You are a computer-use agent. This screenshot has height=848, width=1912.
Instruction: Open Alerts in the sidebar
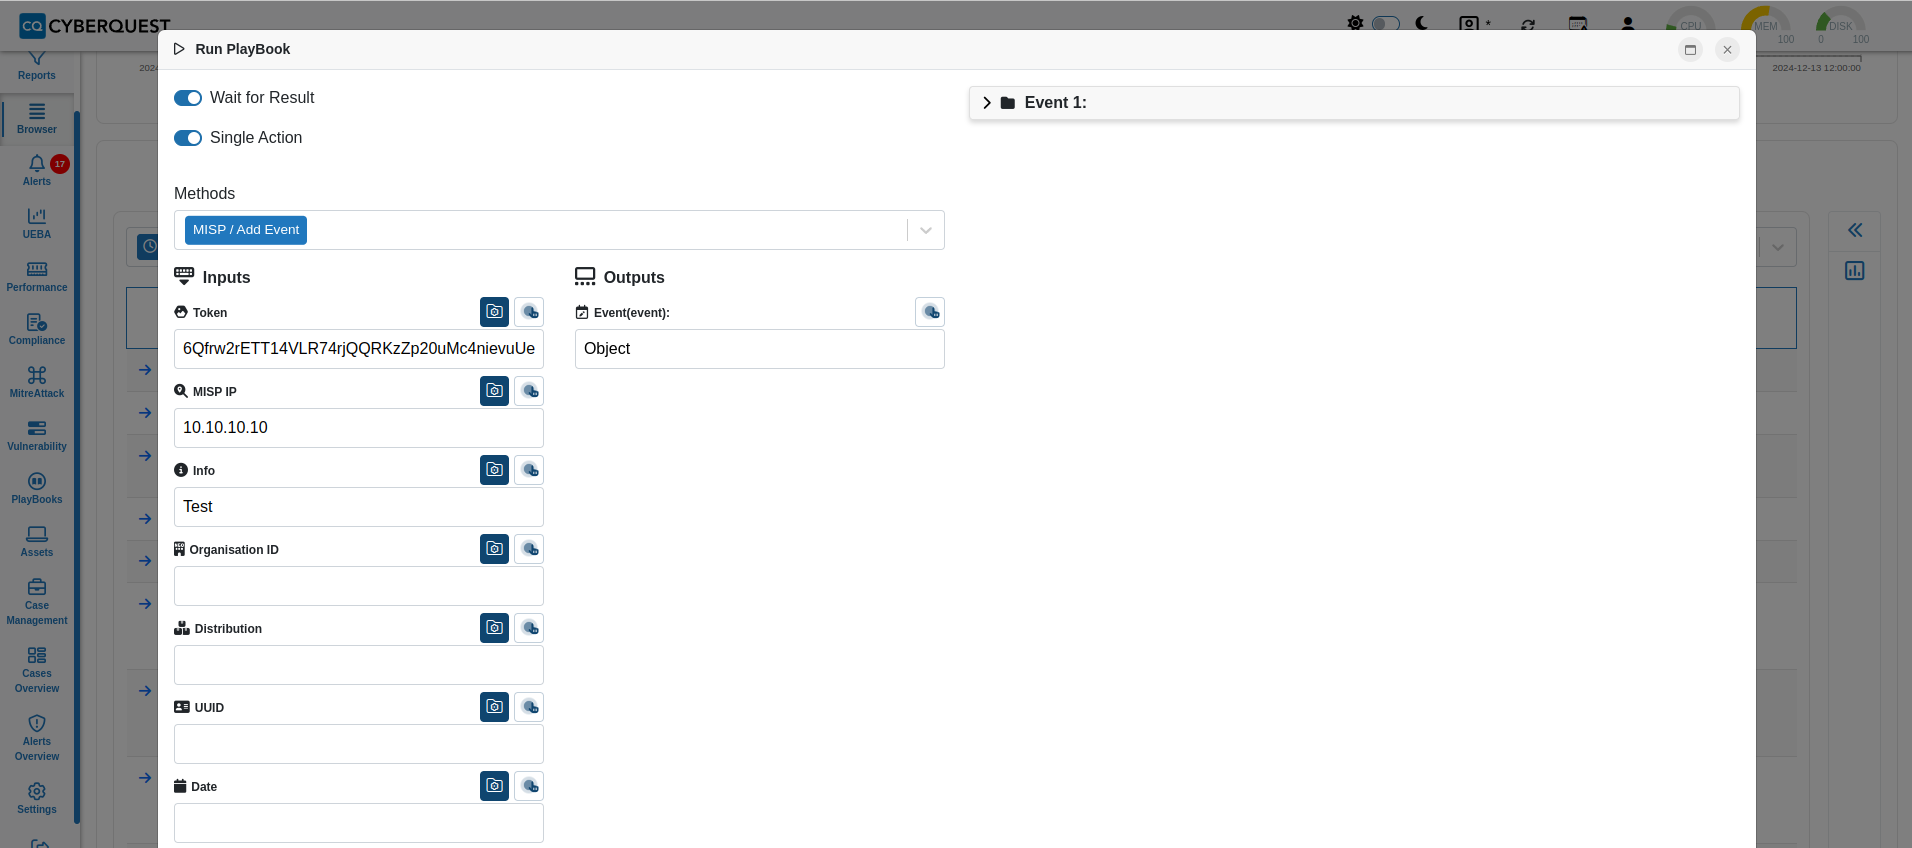tap(37, 171)
